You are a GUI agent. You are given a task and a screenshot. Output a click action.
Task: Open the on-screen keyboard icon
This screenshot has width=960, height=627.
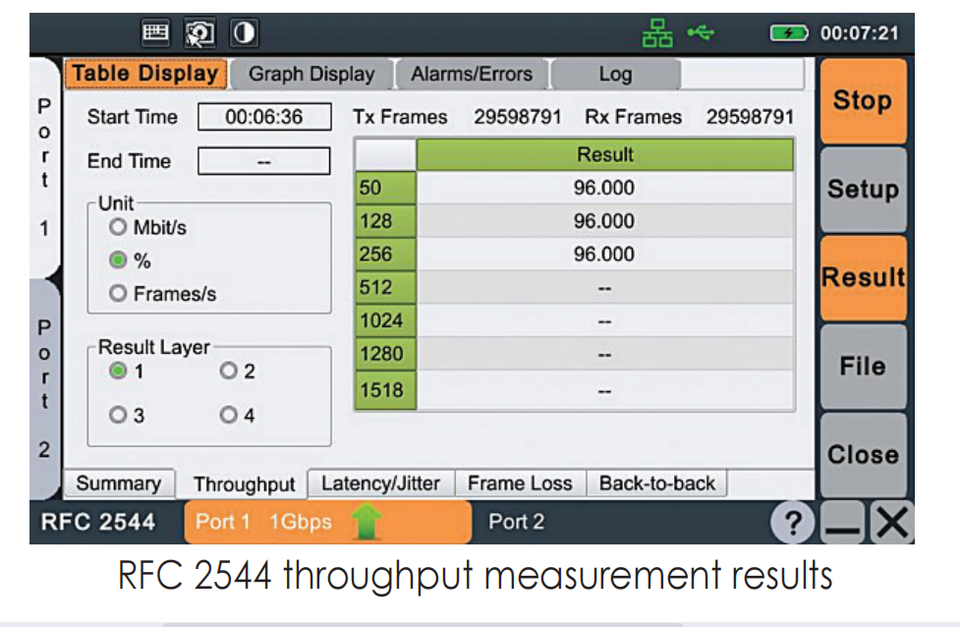point(156,32)
